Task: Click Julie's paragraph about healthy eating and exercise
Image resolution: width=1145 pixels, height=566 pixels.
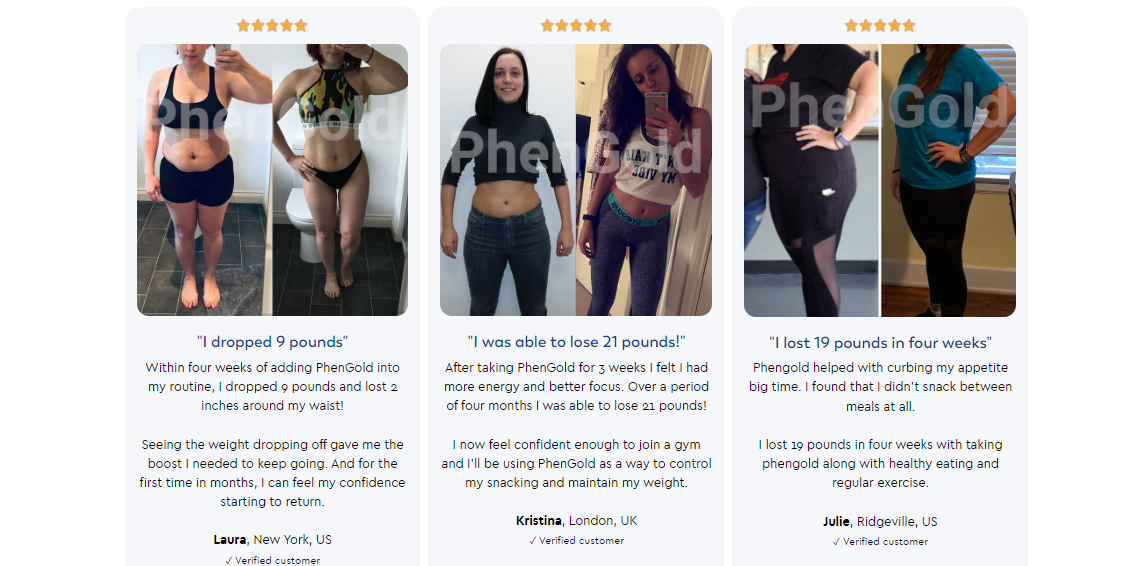Action: pos(880,464)
